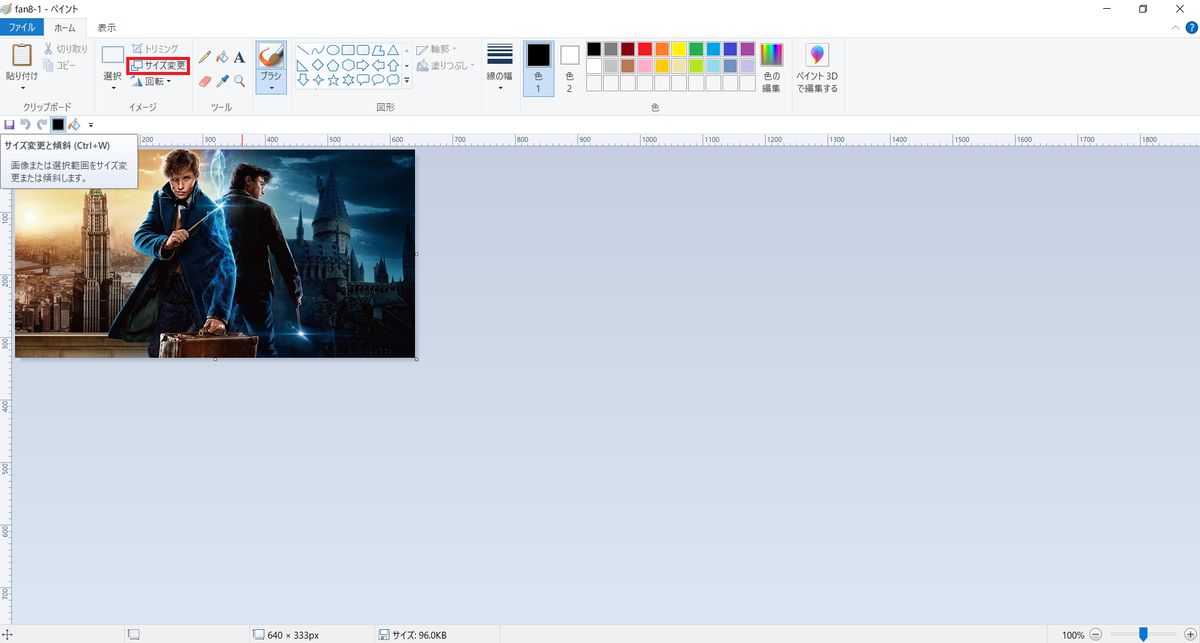Click the コピー copy button

(x=59, y=65)
